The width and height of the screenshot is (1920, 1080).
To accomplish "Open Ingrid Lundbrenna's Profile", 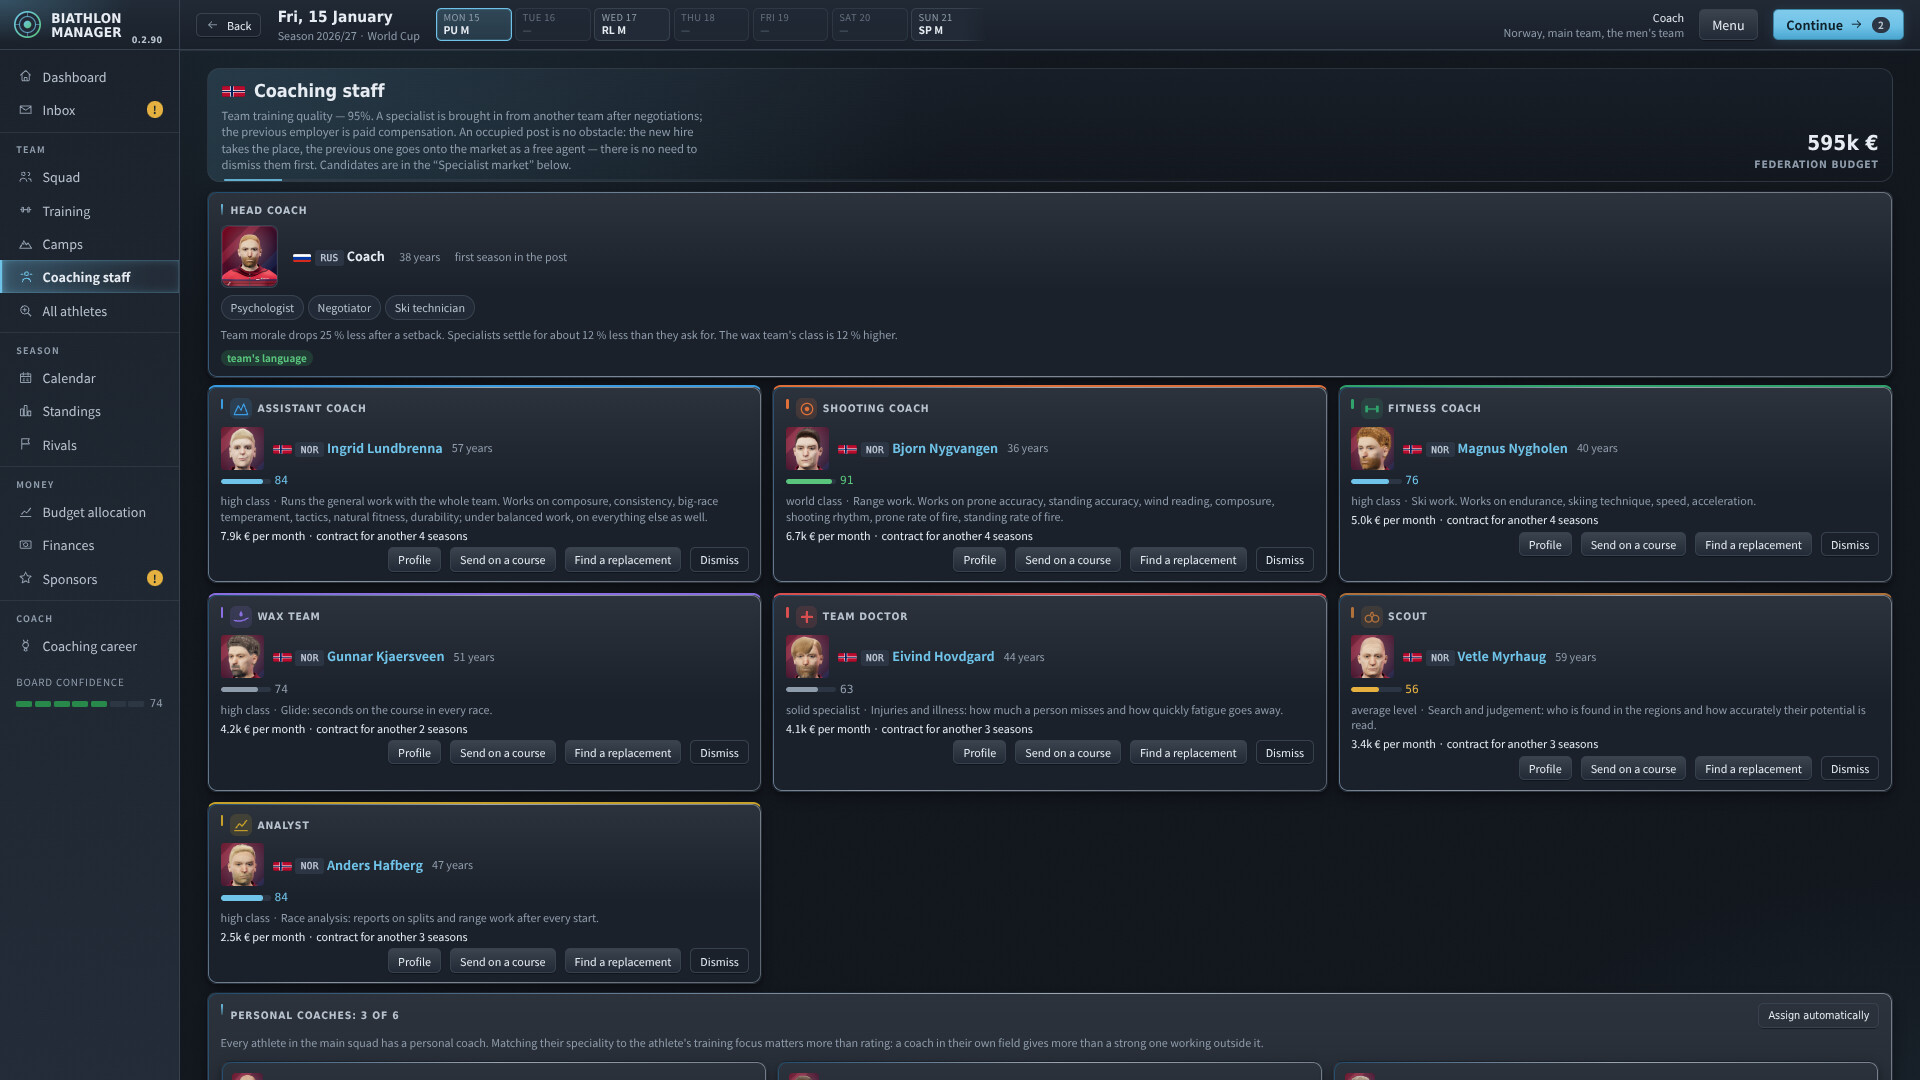I will click(x=414, y=560).
